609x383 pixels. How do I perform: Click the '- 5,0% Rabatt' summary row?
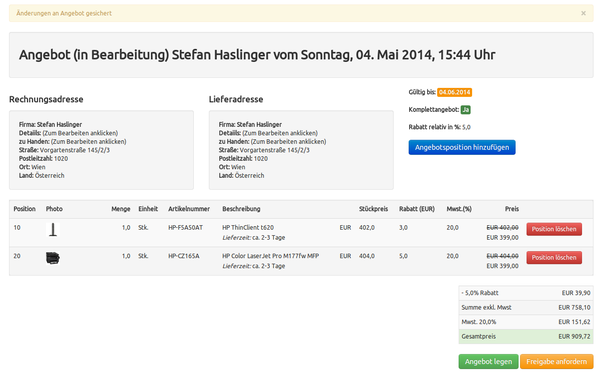526,293
